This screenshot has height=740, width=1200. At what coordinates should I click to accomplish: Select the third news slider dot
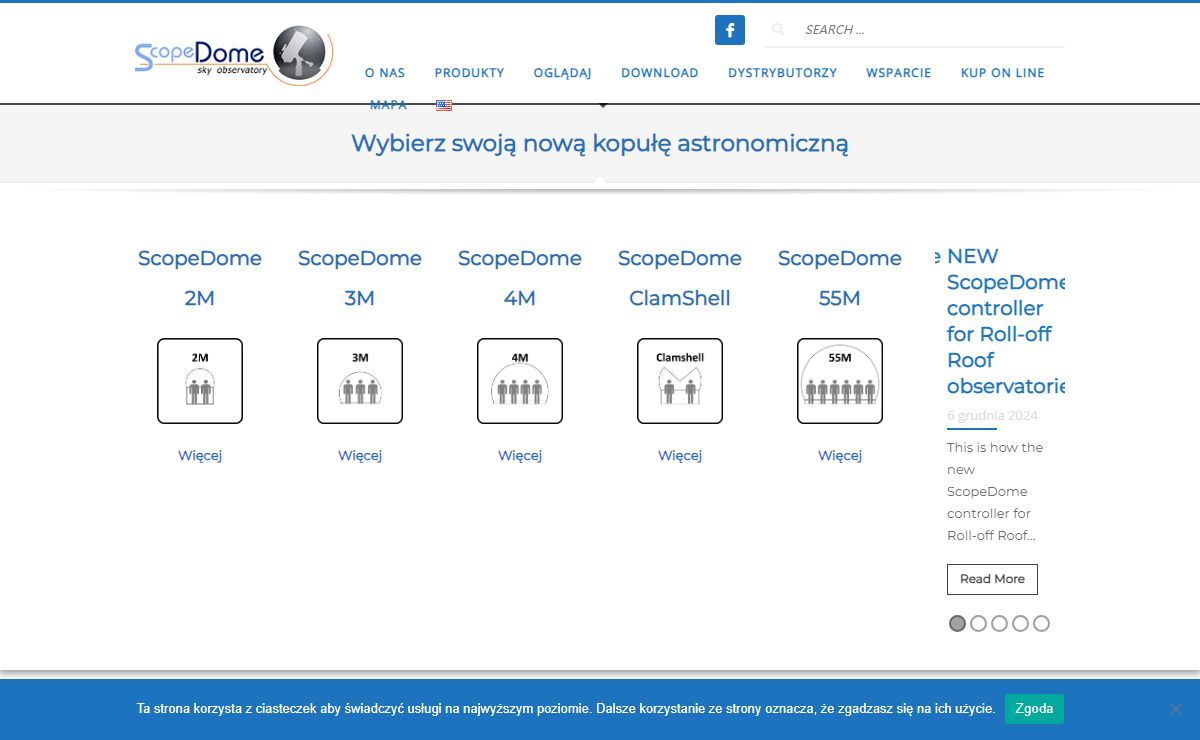(999, 624)
